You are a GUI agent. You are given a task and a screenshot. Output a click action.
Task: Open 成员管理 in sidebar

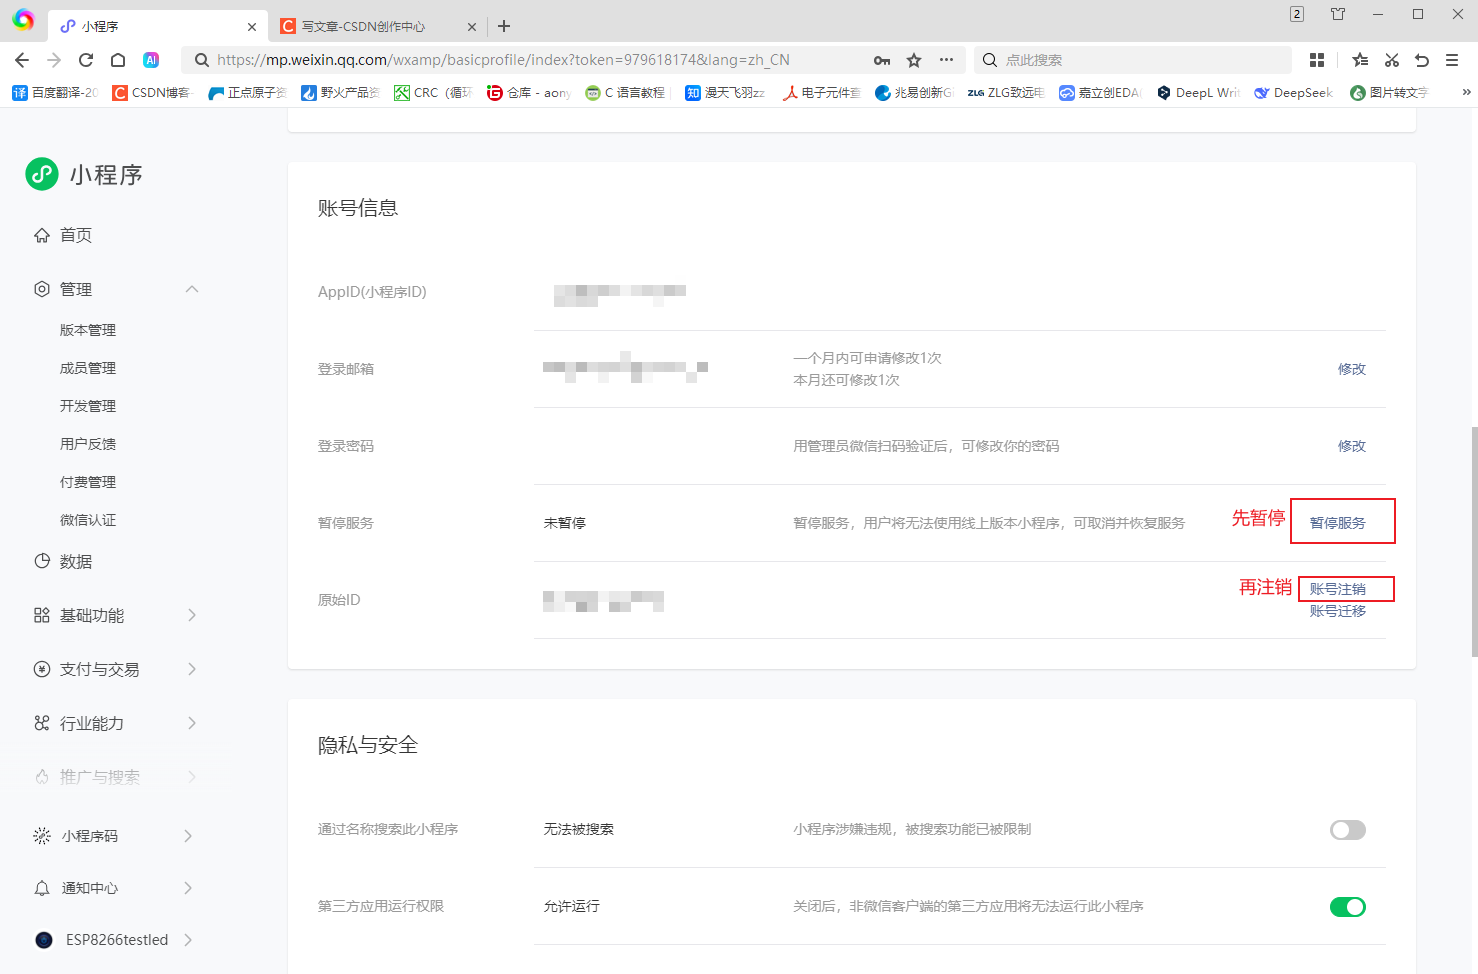pyautogui.click(x=88, y=368)
